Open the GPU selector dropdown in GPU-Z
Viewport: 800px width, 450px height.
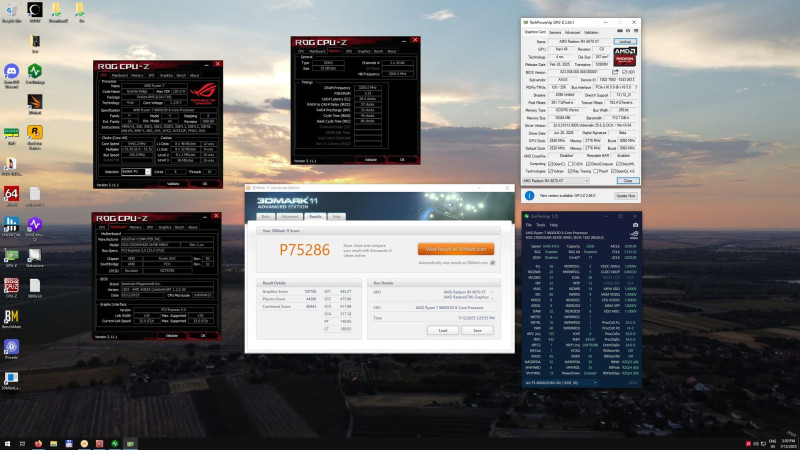point(556,181)
